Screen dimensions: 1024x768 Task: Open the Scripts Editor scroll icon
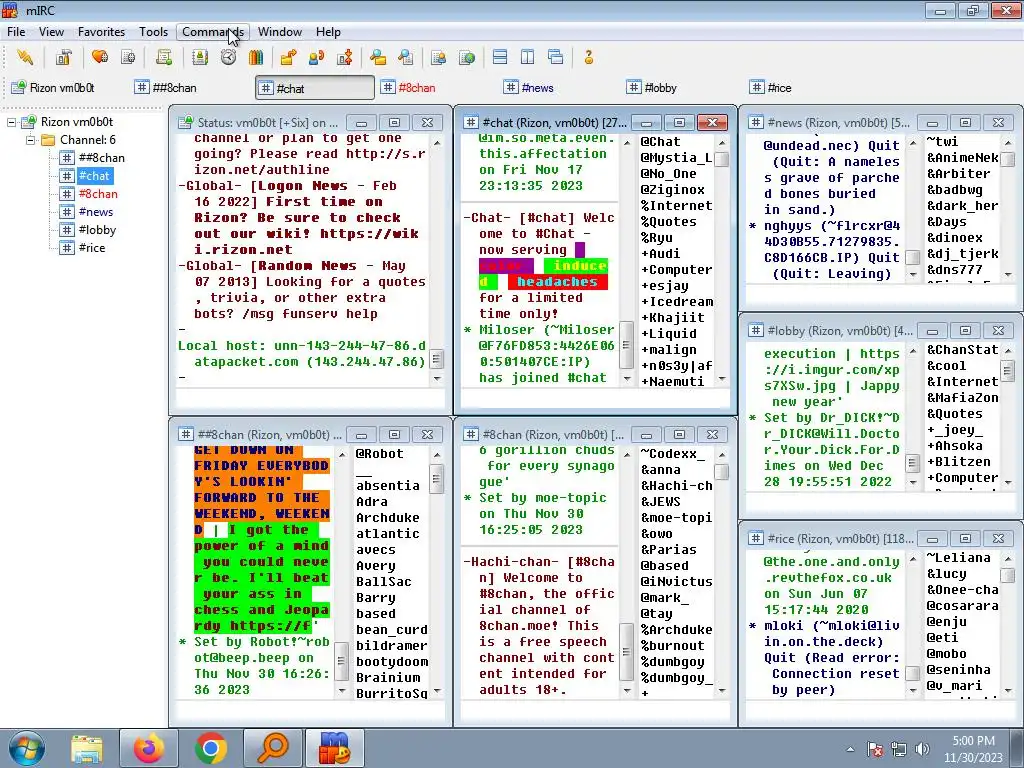click(x=164, y=57)
